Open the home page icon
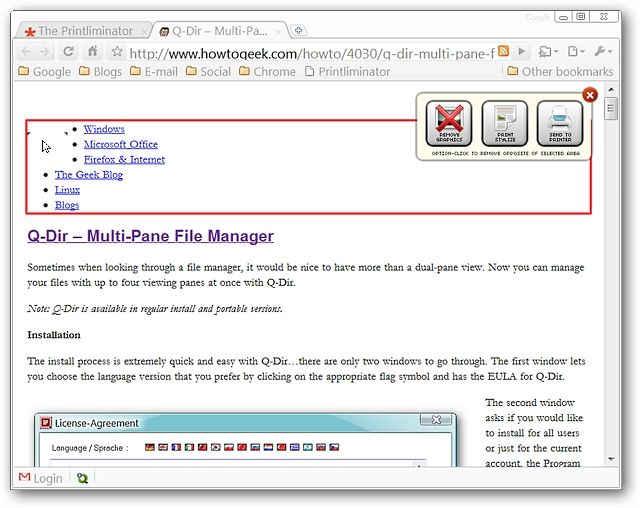 93,51
